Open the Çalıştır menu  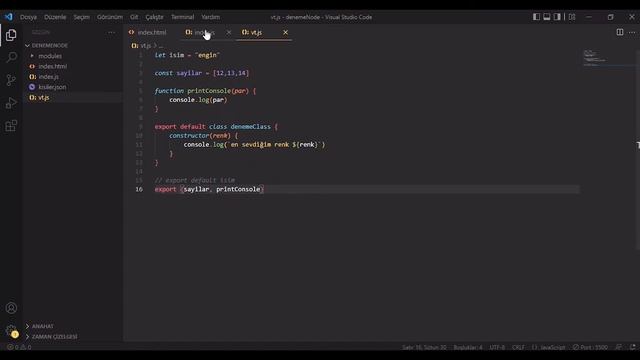pos(154,17)
